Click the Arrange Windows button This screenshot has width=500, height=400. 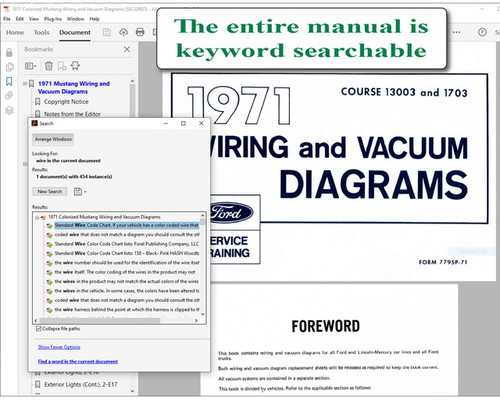click(x=53, y=139)
